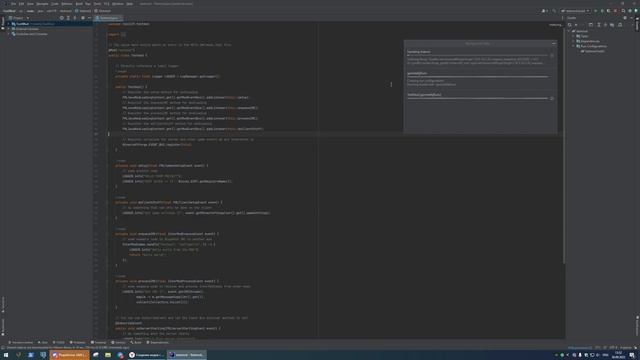This screenshot has width=640, height=360.
Task: Open the Refactor menu
Action: [67, 4]
